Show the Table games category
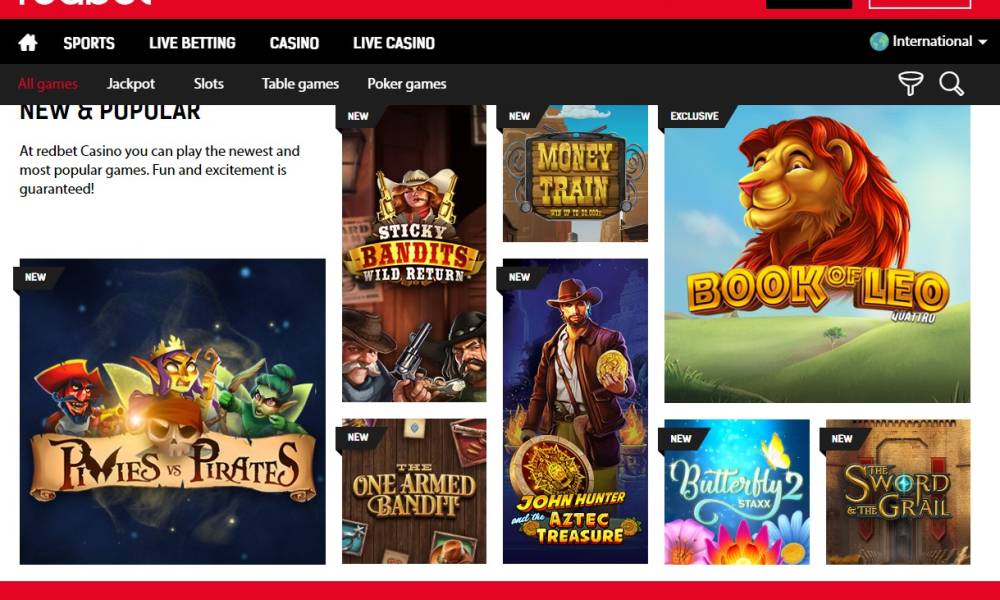Image resolution: width=1000 pixels, height=600 pixels. coord(300,84)
